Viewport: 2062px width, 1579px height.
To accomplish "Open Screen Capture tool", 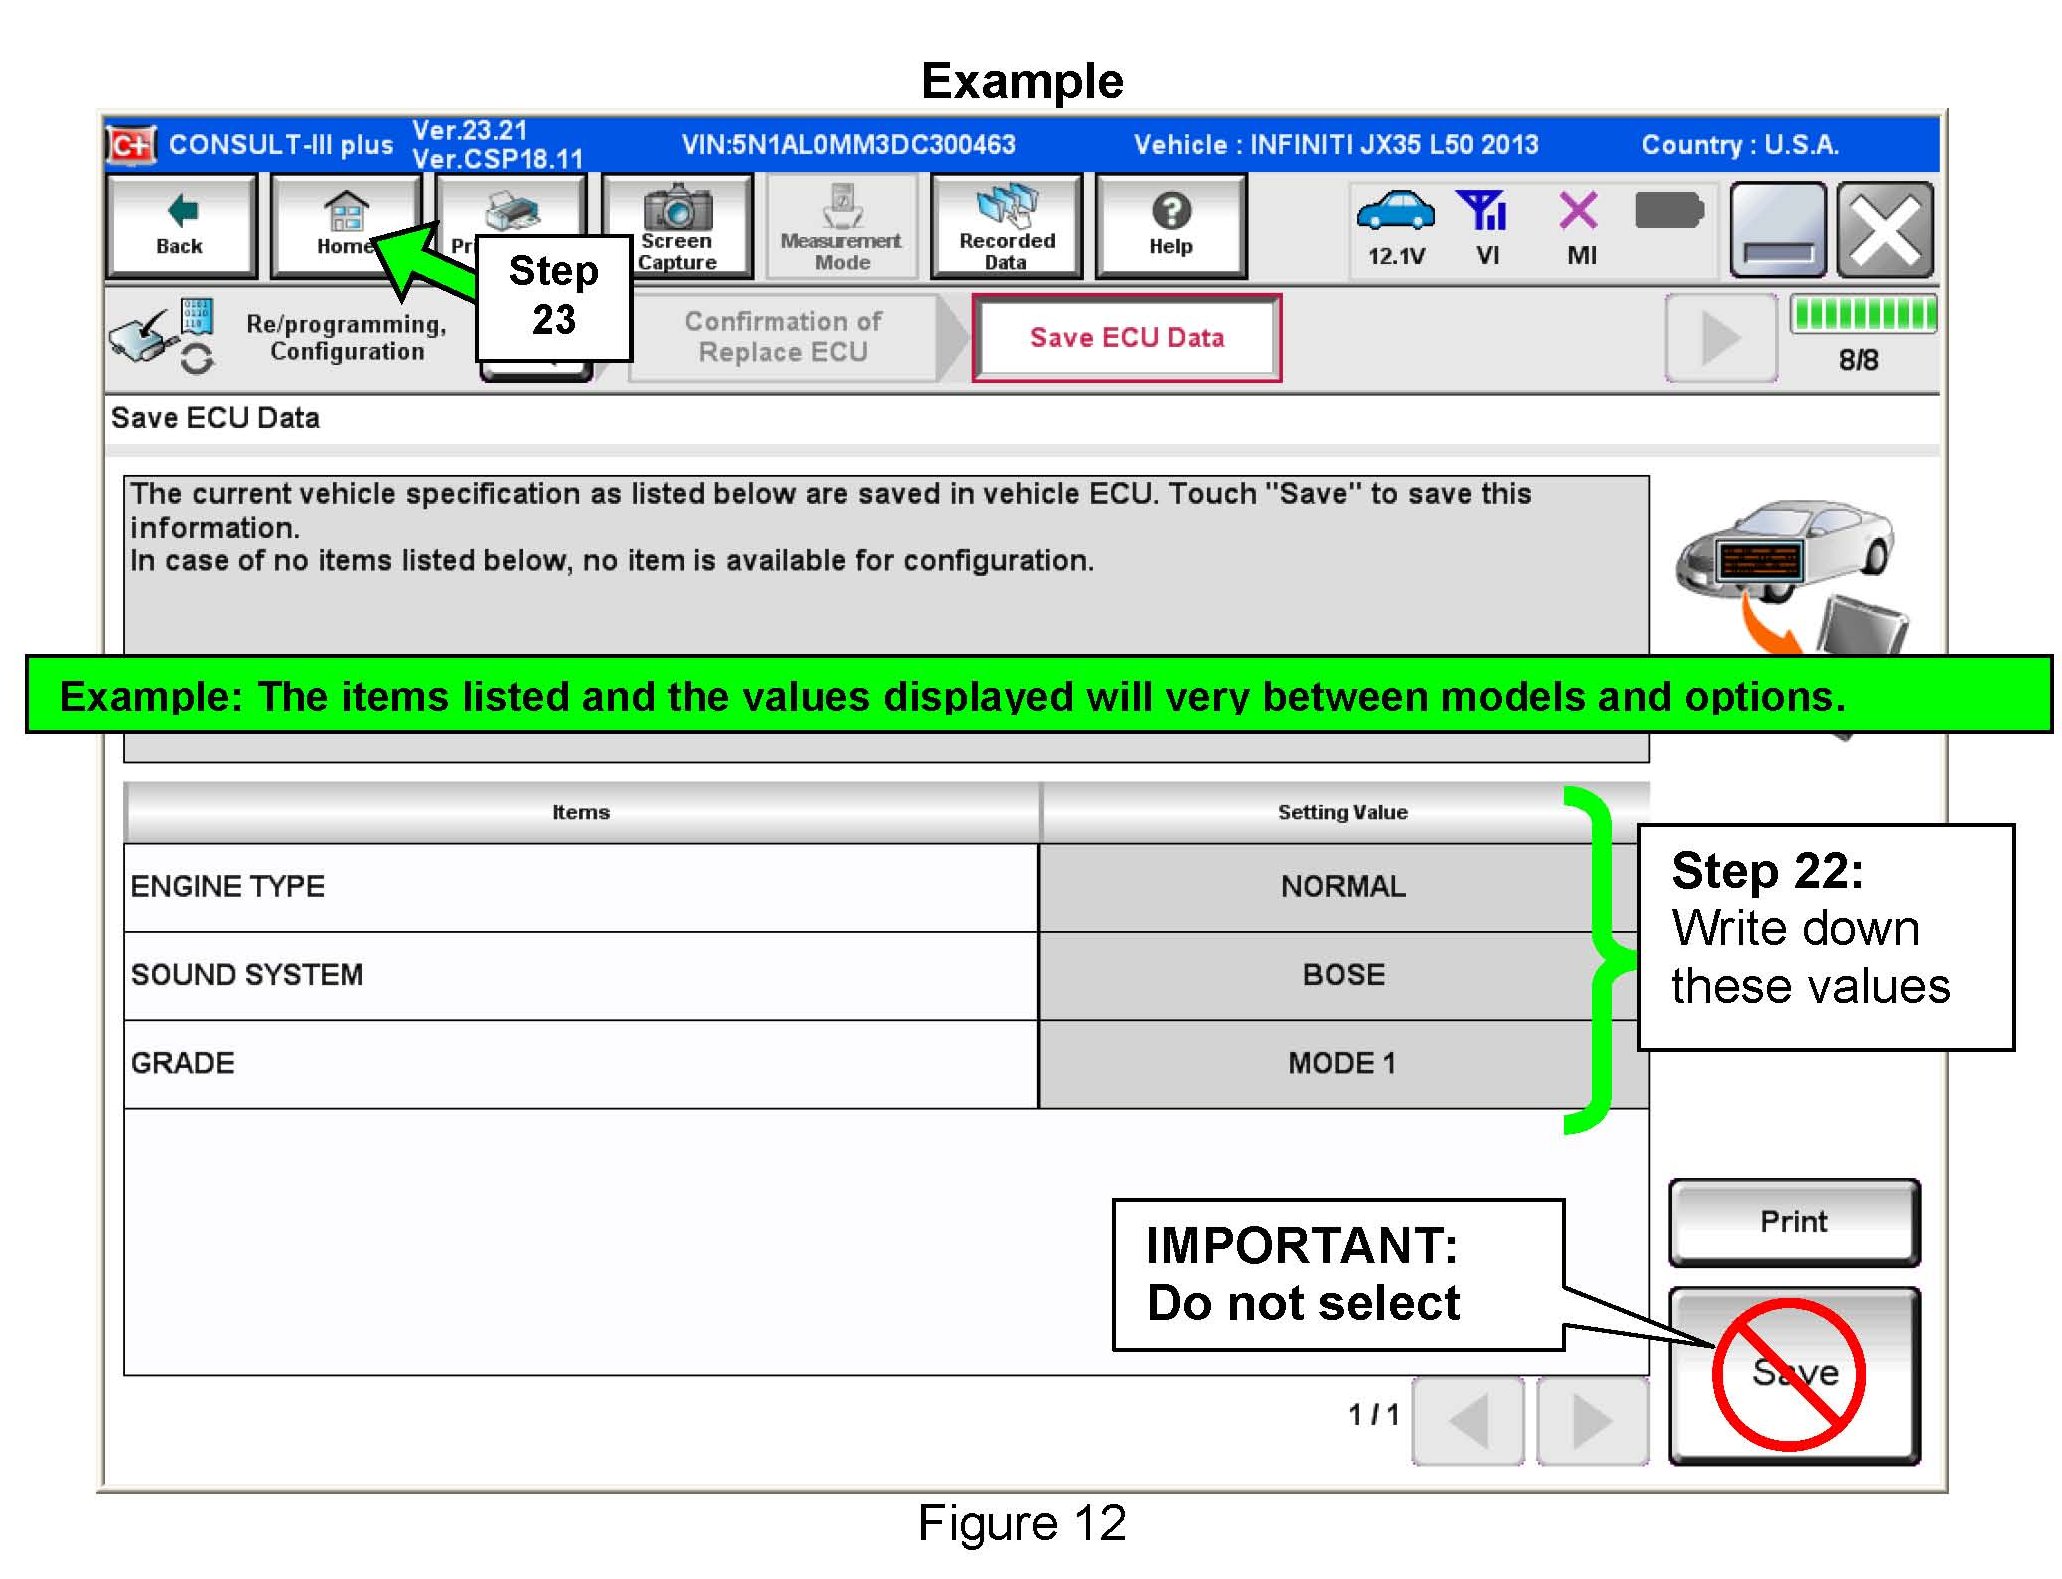I will point(677,225).
